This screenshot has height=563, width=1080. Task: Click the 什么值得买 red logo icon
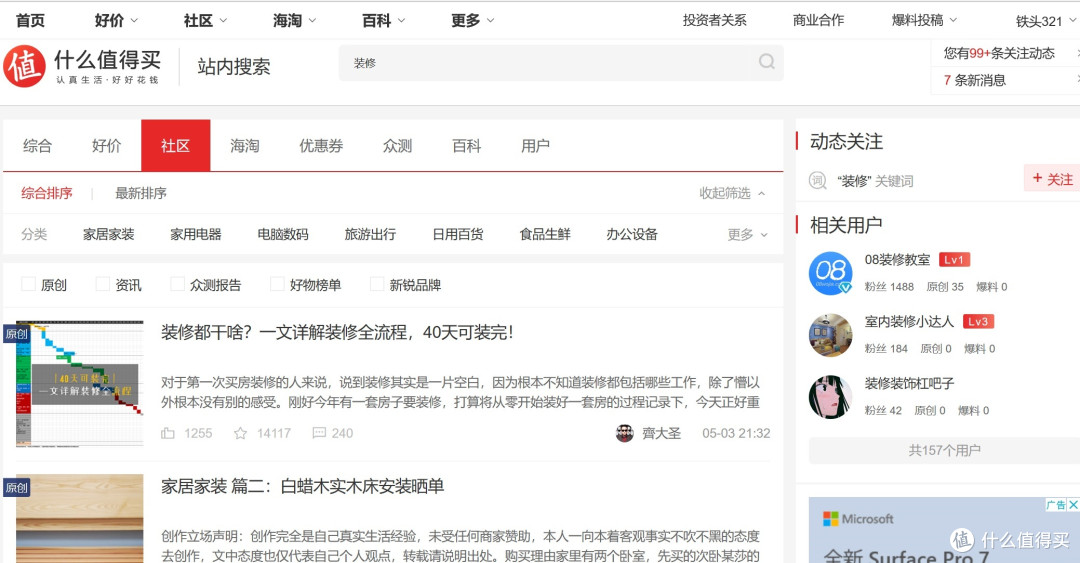point(24,66)
